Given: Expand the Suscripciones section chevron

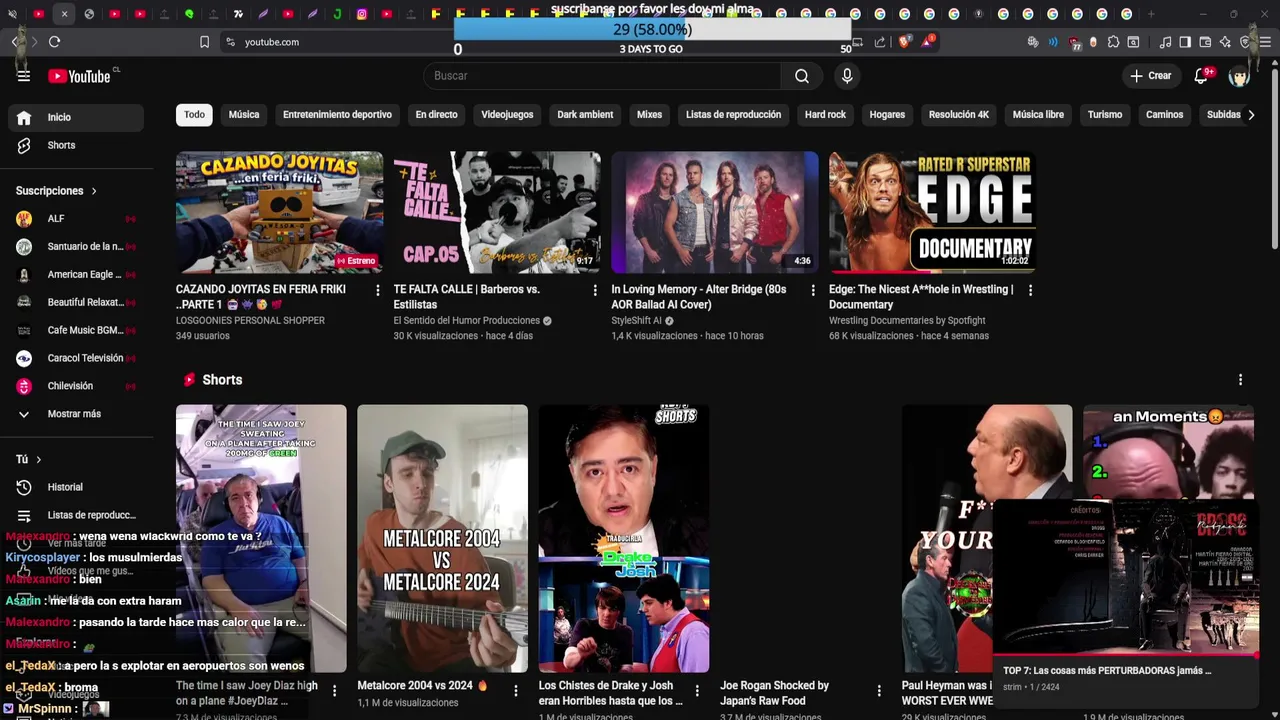Looking at the screenshot, I should [94, 191].
